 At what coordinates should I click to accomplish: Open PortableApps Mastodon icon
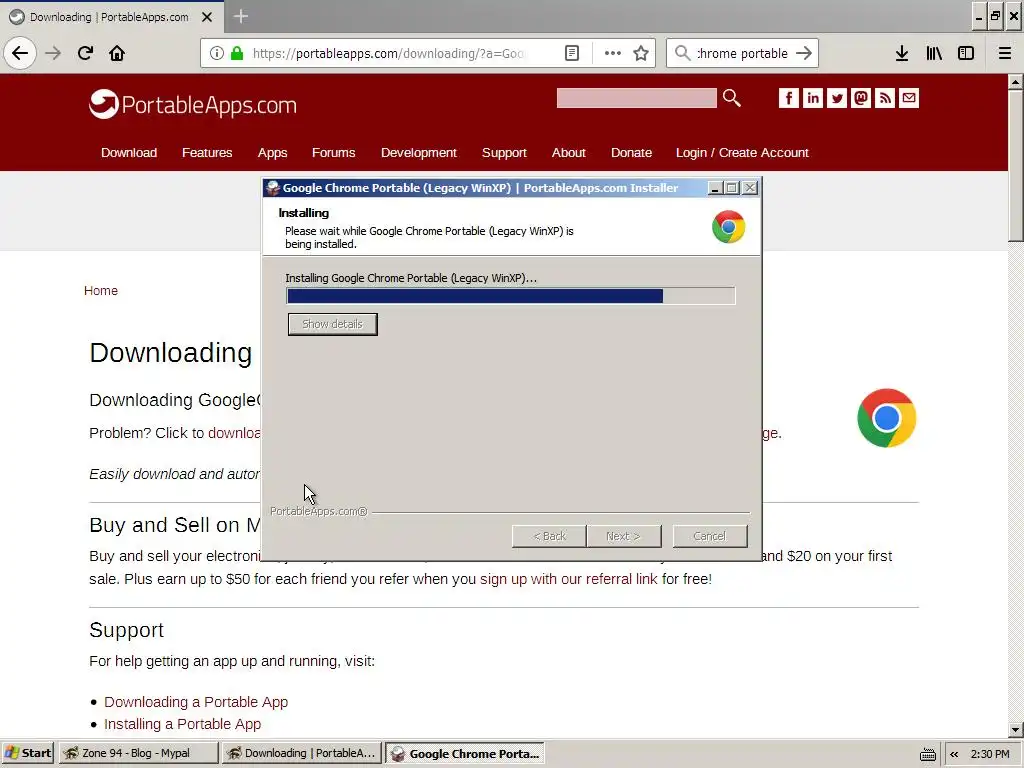861,98
